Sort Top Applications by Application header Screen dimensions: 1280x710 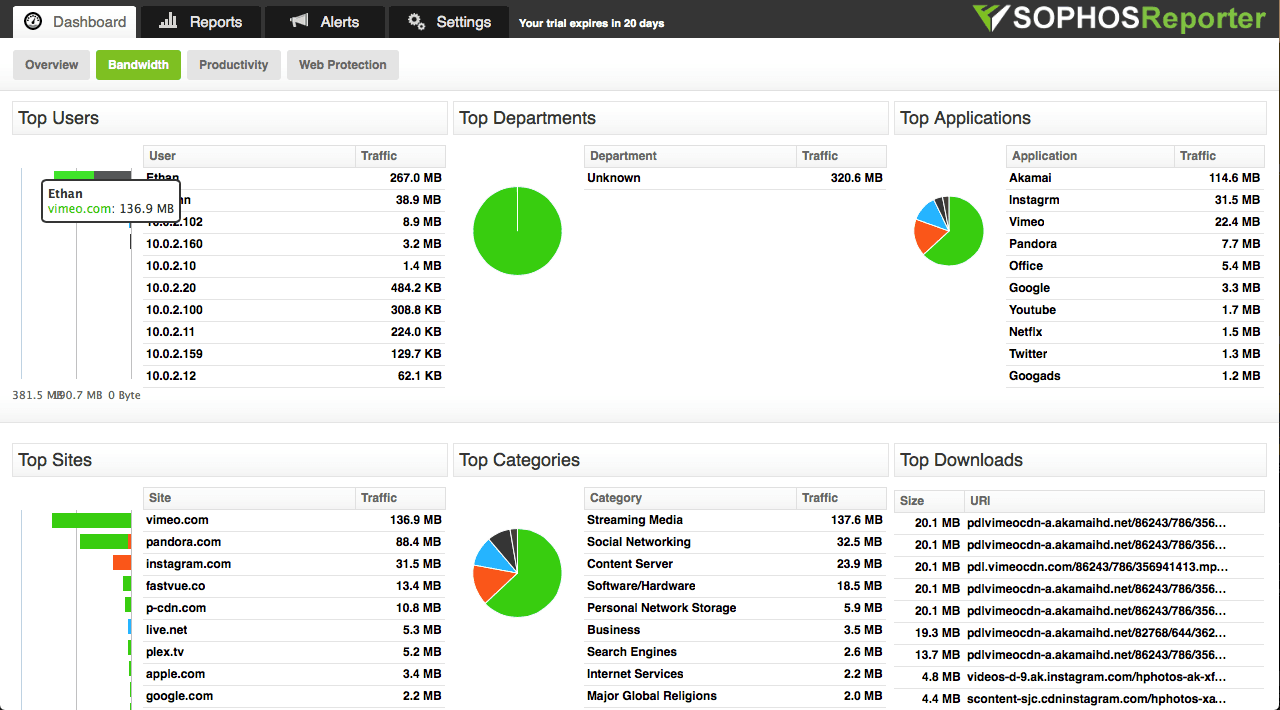pyautogui.click(x=1090, y=156)
